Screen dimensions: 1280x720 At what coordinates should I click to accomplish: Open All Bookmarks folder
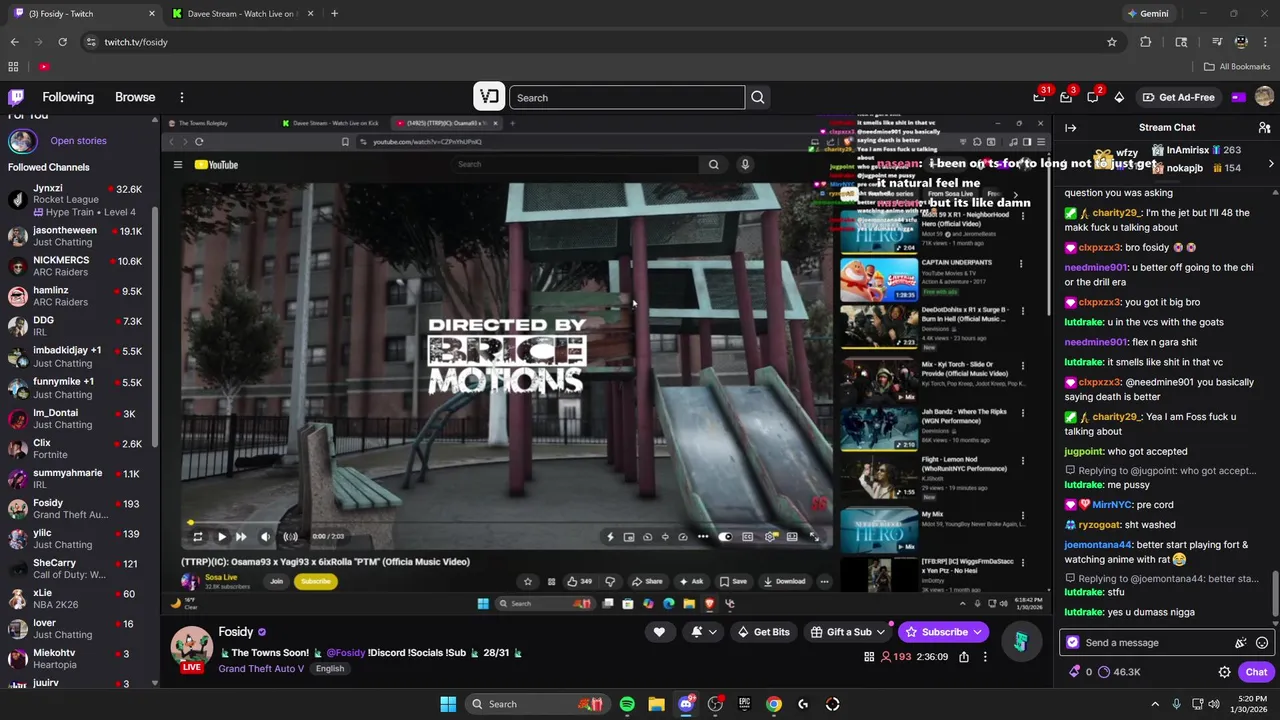tap(1237, 67)
